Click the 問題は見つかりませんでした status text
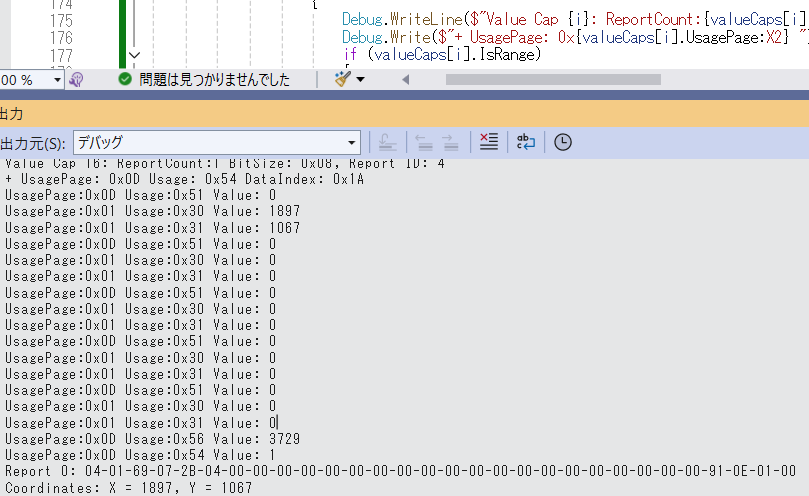This screenshot has height=496, width=809. click(x=215, y=79)
